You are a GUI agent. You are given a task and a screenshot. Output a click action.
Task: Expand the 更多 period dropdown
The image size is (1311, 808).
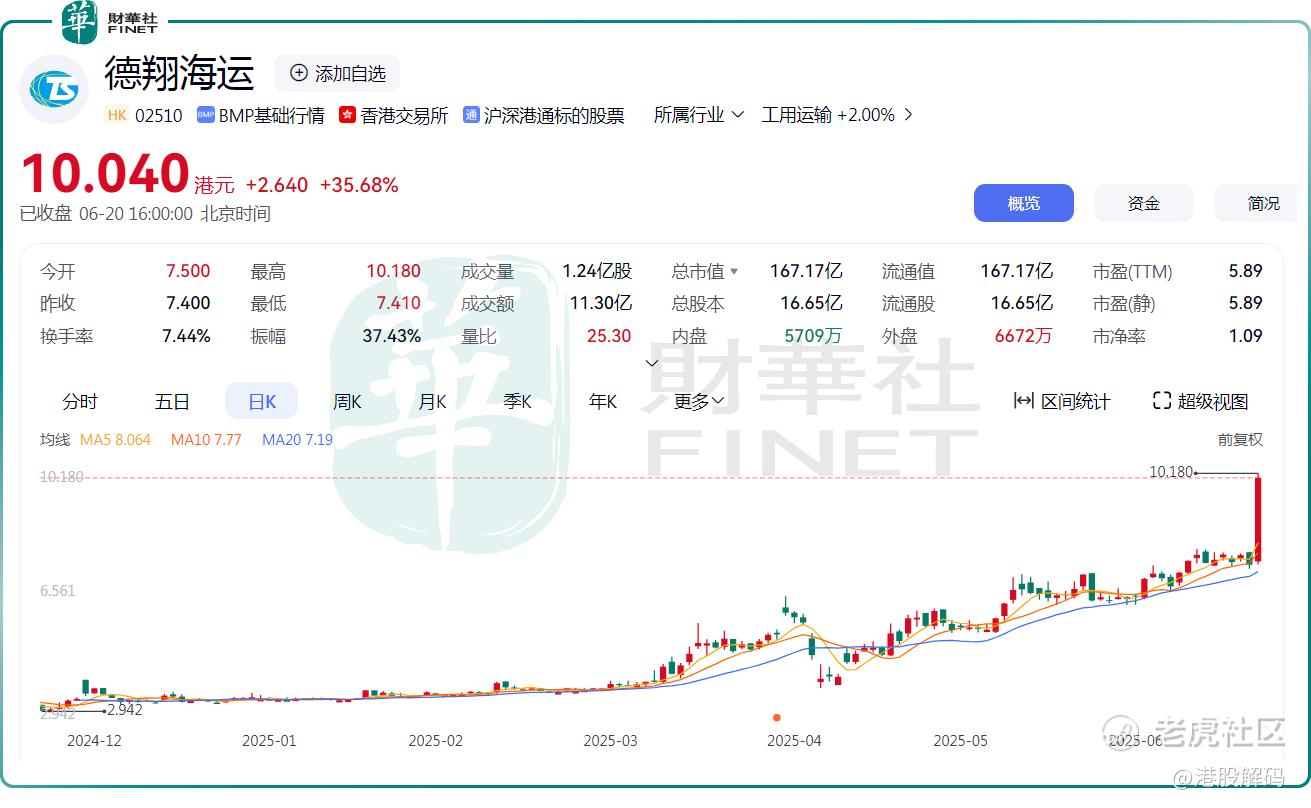(699, 401)
